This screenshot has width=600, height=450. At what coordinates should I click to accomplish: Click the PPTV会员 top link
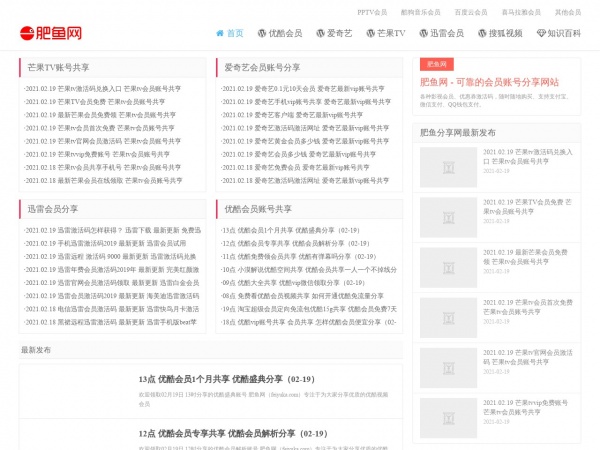(x=372, y=12)
